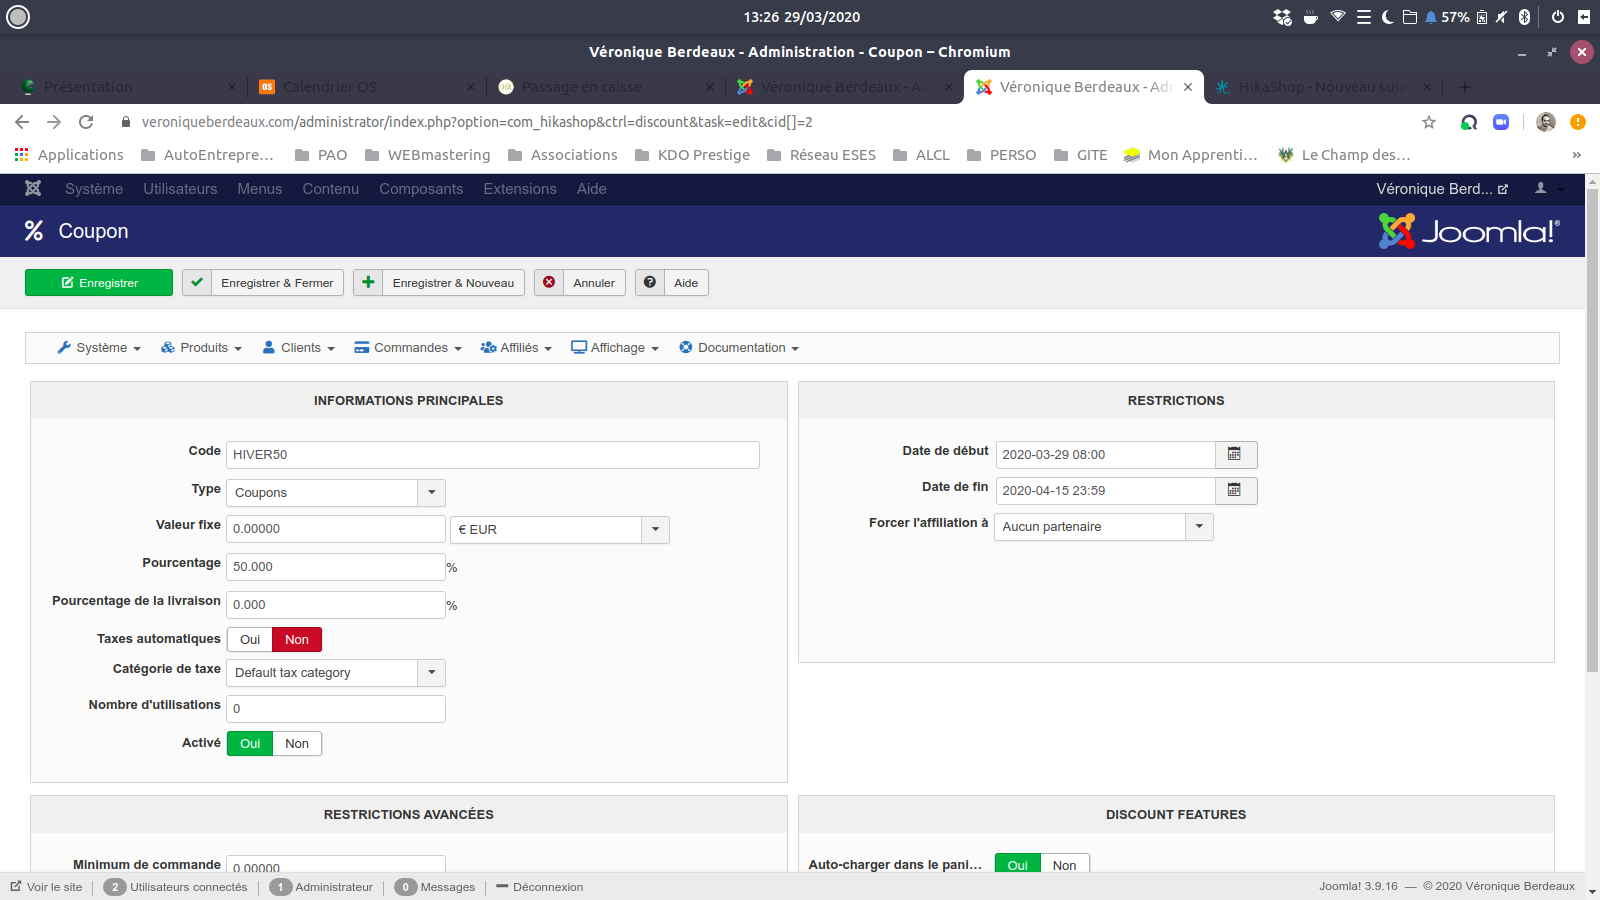This screenshot has height=900, width=1600.
Task: Expand the Forcer l'affiliation partner dropdown
Action: [x=1198, y=526]
